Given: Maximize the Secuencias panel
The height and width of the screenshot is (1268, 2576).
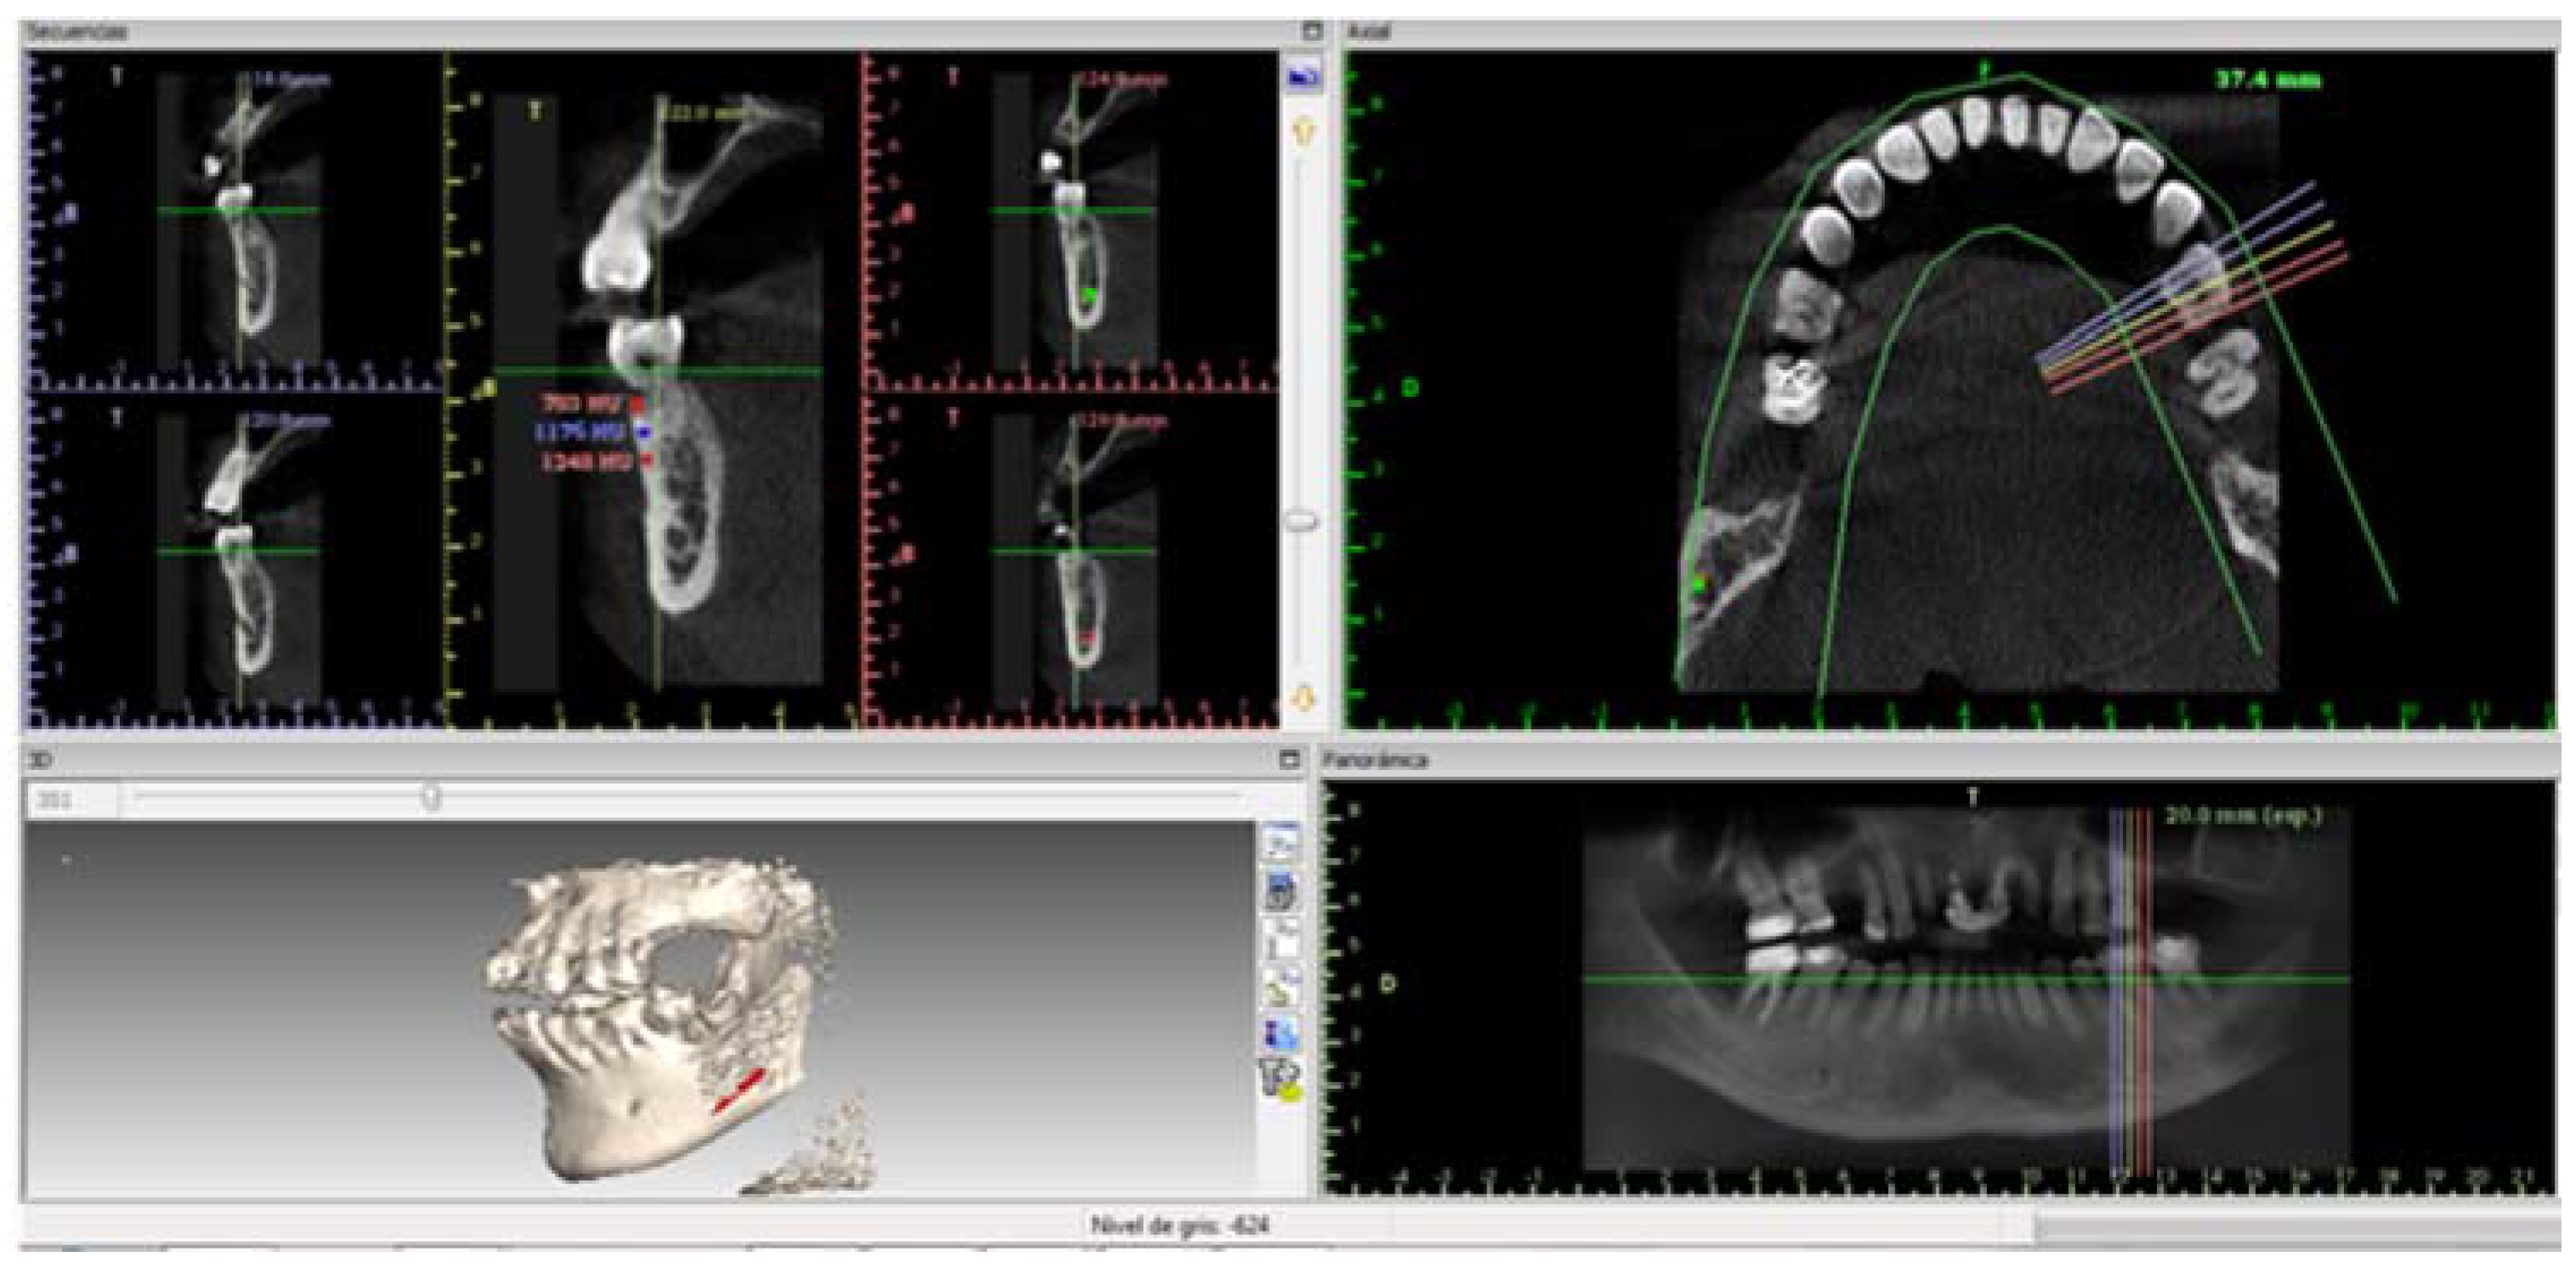Looking at the screenshot, I should pos(1312,31).
